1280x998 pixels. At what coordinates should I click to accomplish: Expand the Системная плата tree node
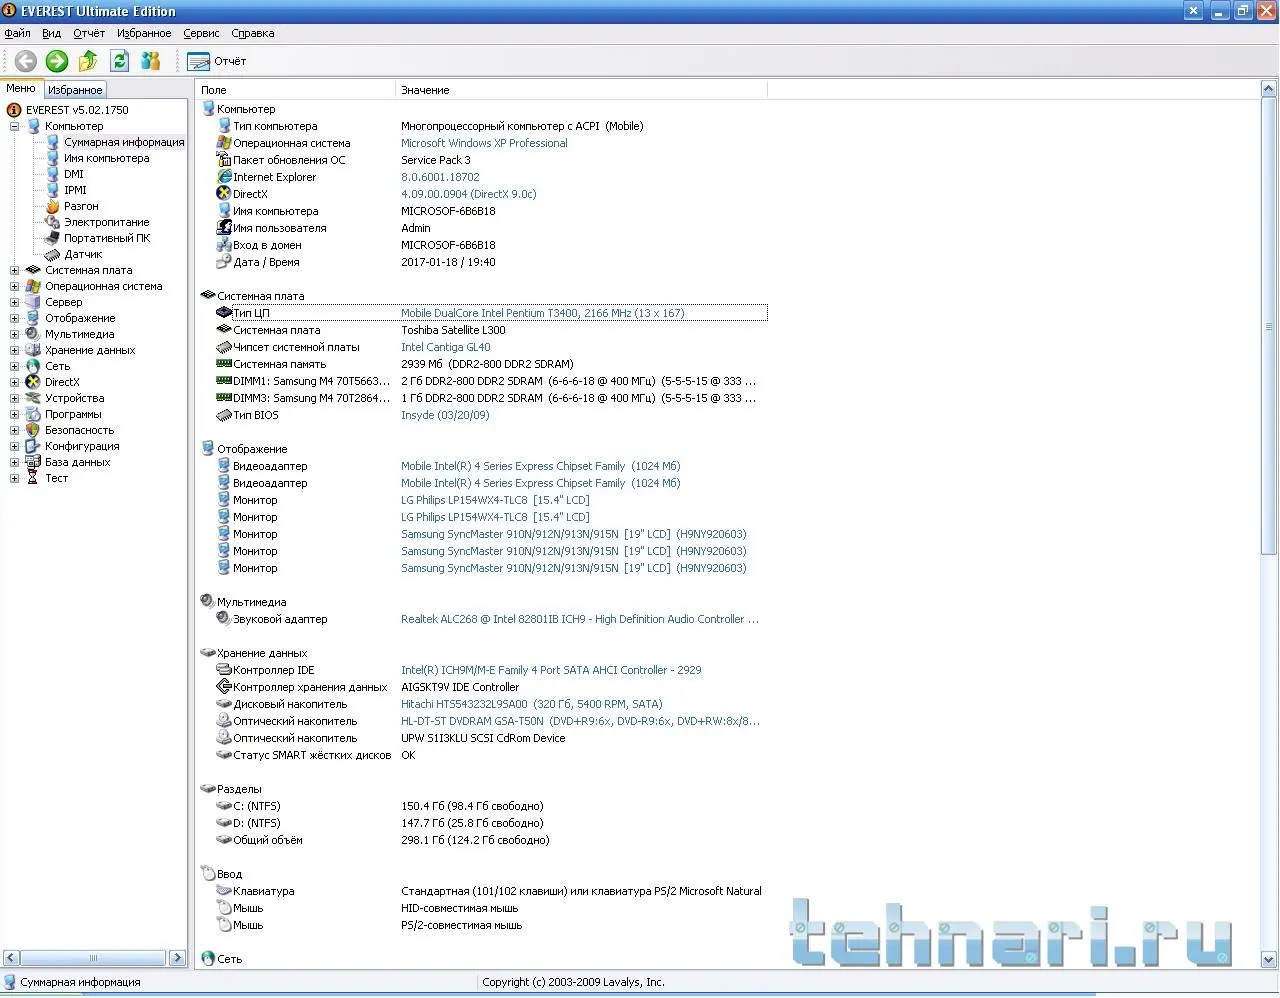click(15, 271)
